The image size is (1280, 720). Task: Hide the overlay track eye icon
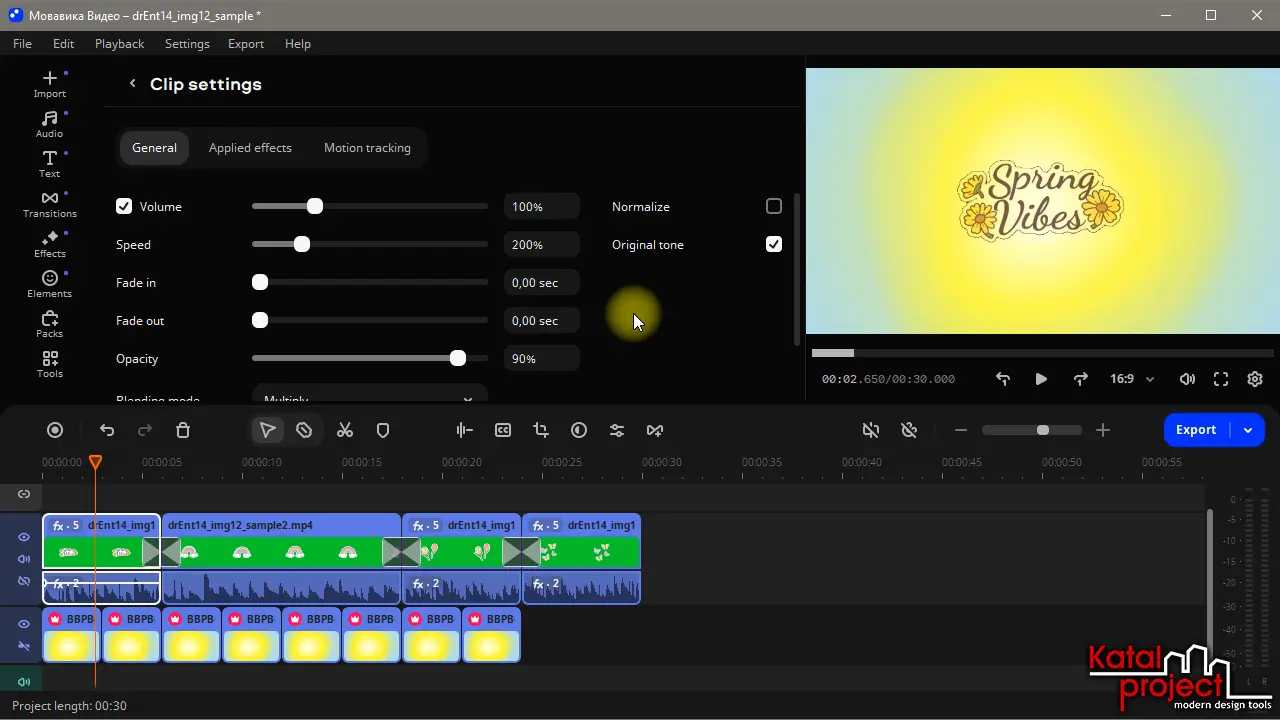tap(24, 624)
